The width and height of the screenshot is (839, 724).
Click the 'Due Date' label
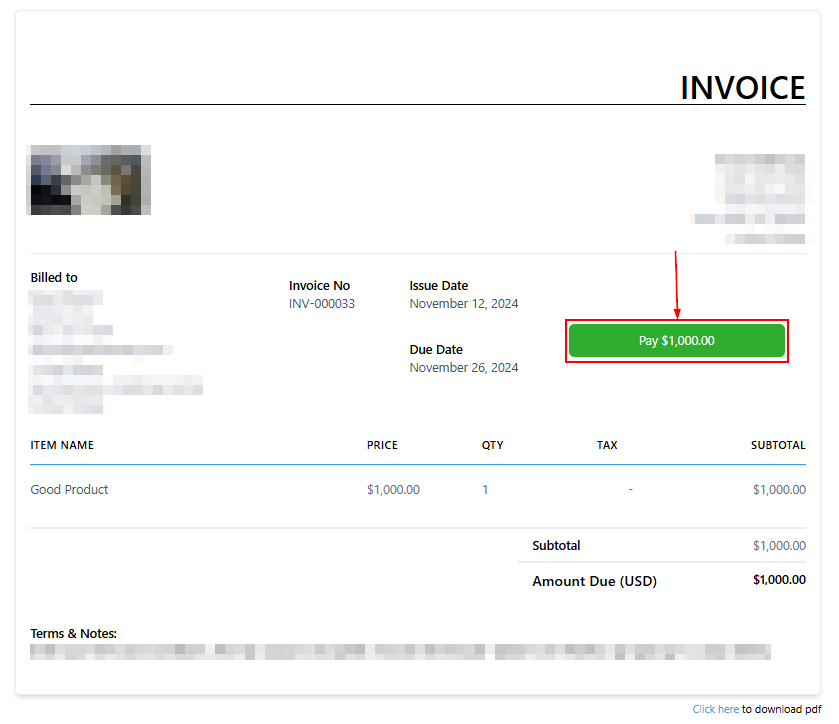coord(436,350)
